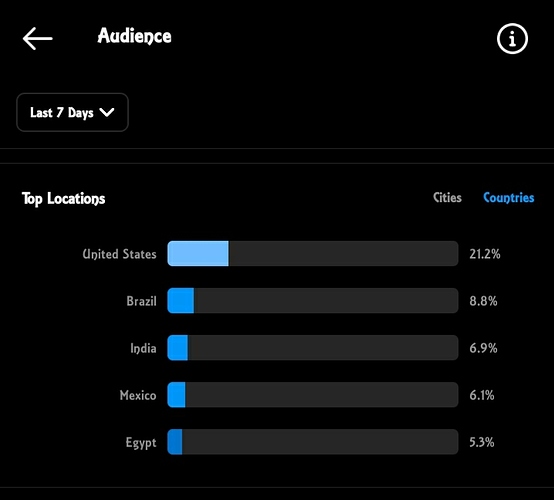Click the Top Locations heading
The height and width of the screenshot is (500, 554).
pos(64,199)
